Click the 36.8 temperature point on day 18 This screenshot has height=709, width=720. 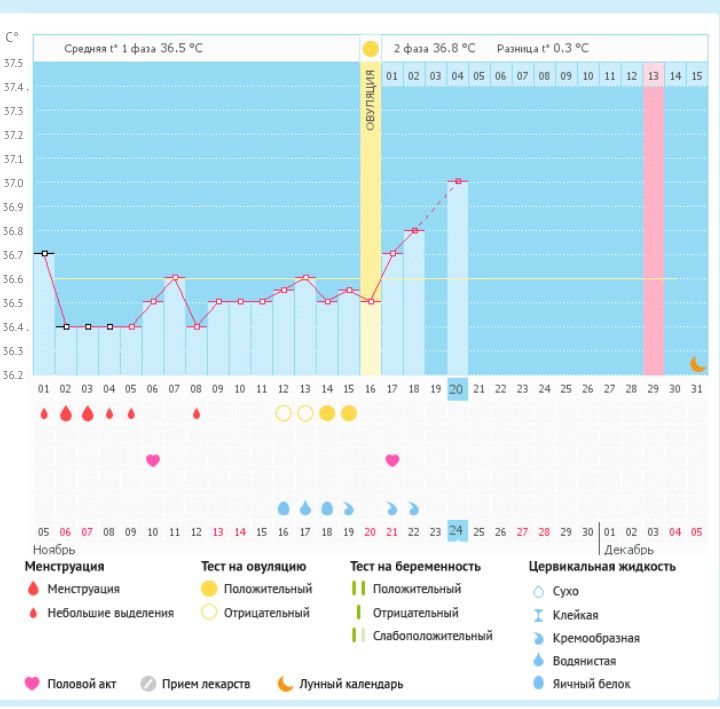(x=414, y=230)
